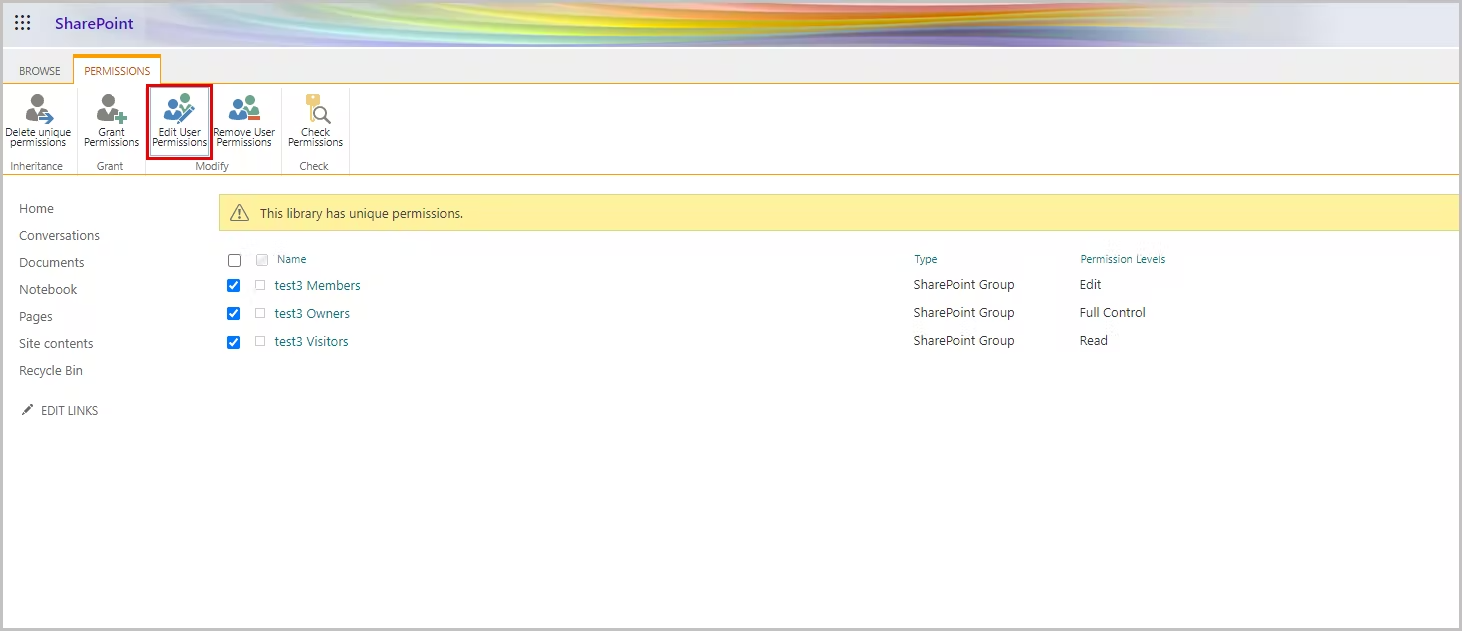1462x631 pixels.
Task: Click the Inheritance ribbon group label
Action: click(x=36, y=166)
